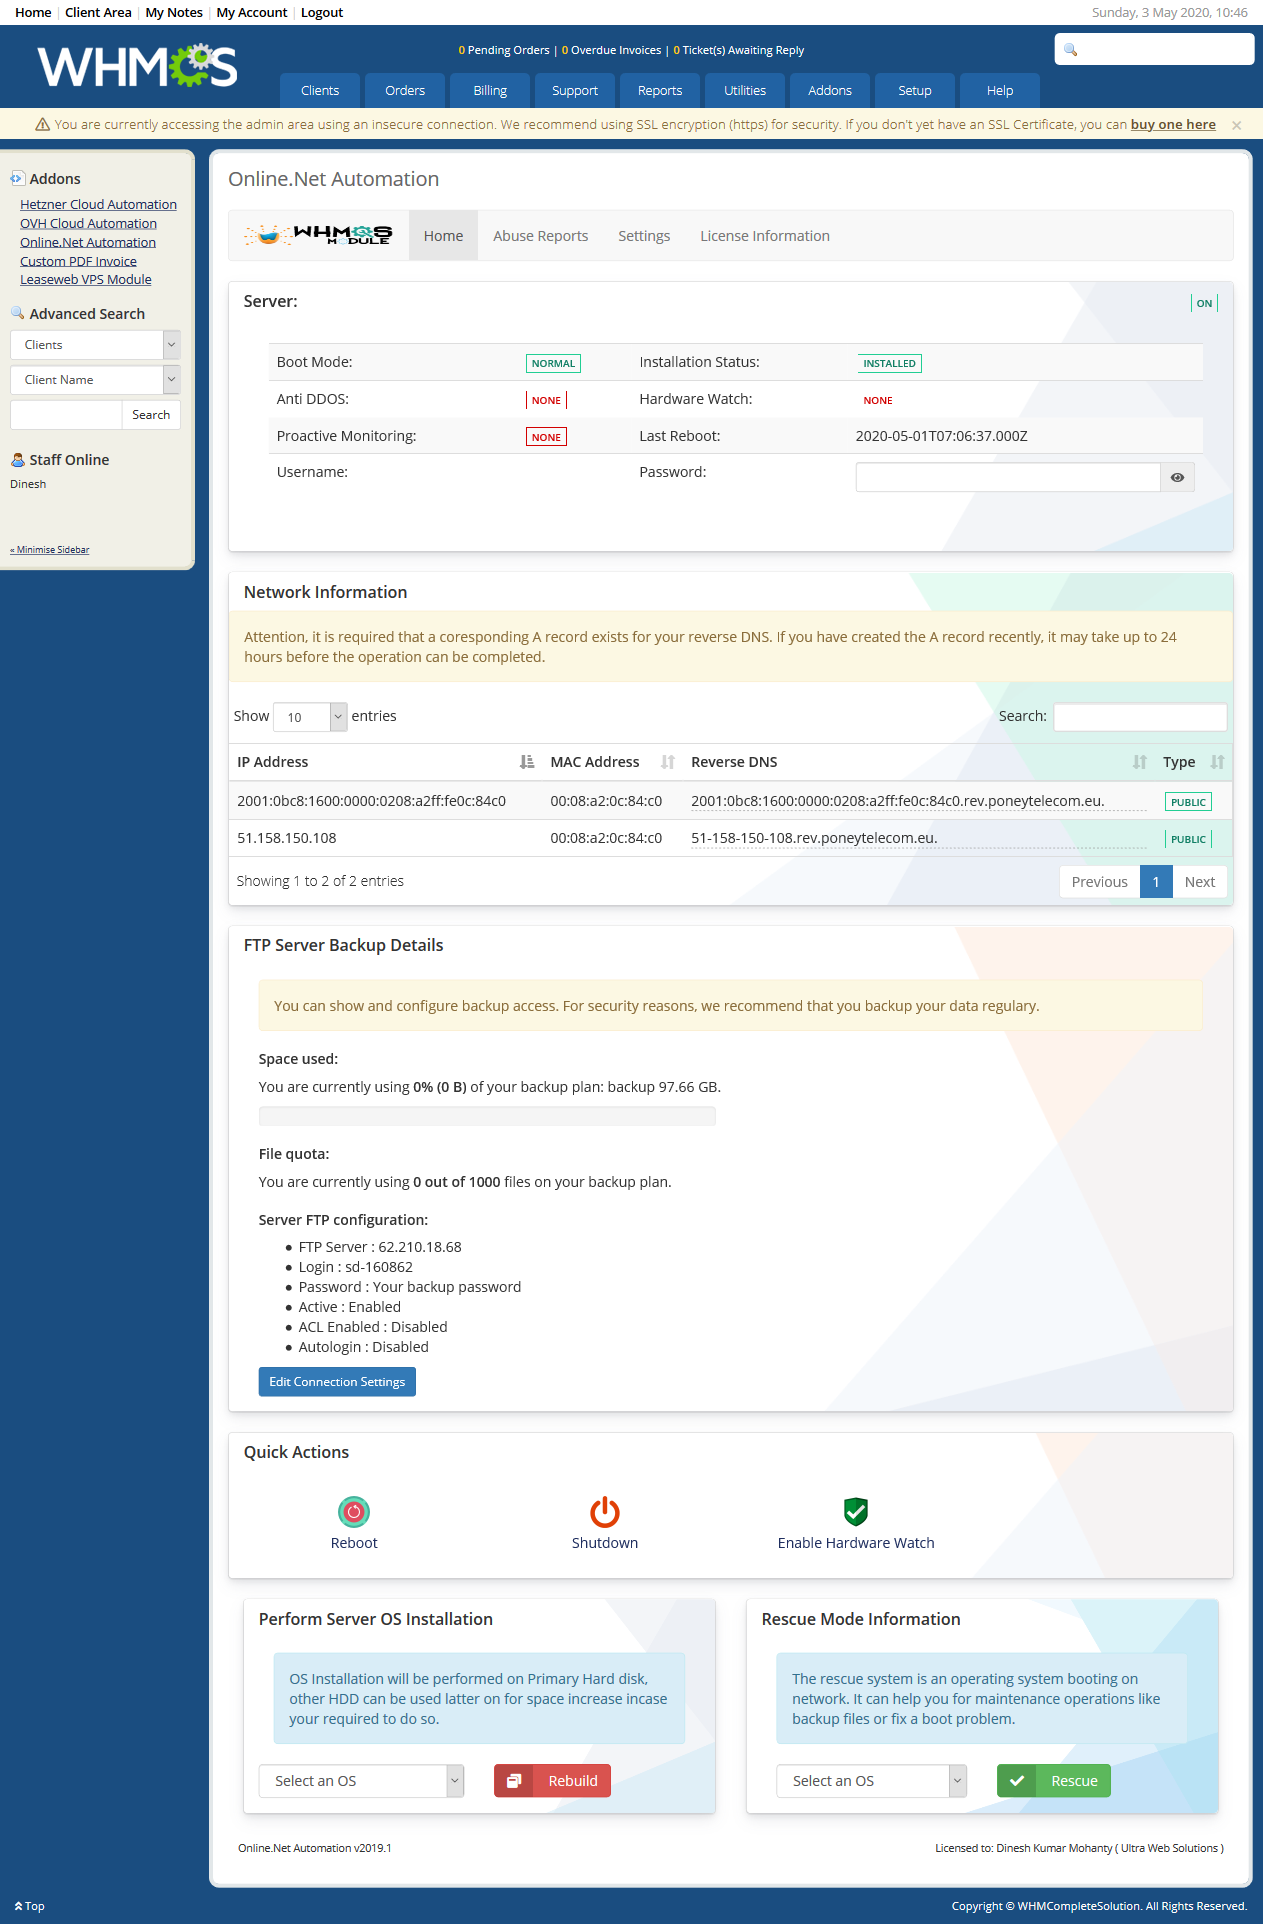Click the Staff Online user icon

(17, 460)
